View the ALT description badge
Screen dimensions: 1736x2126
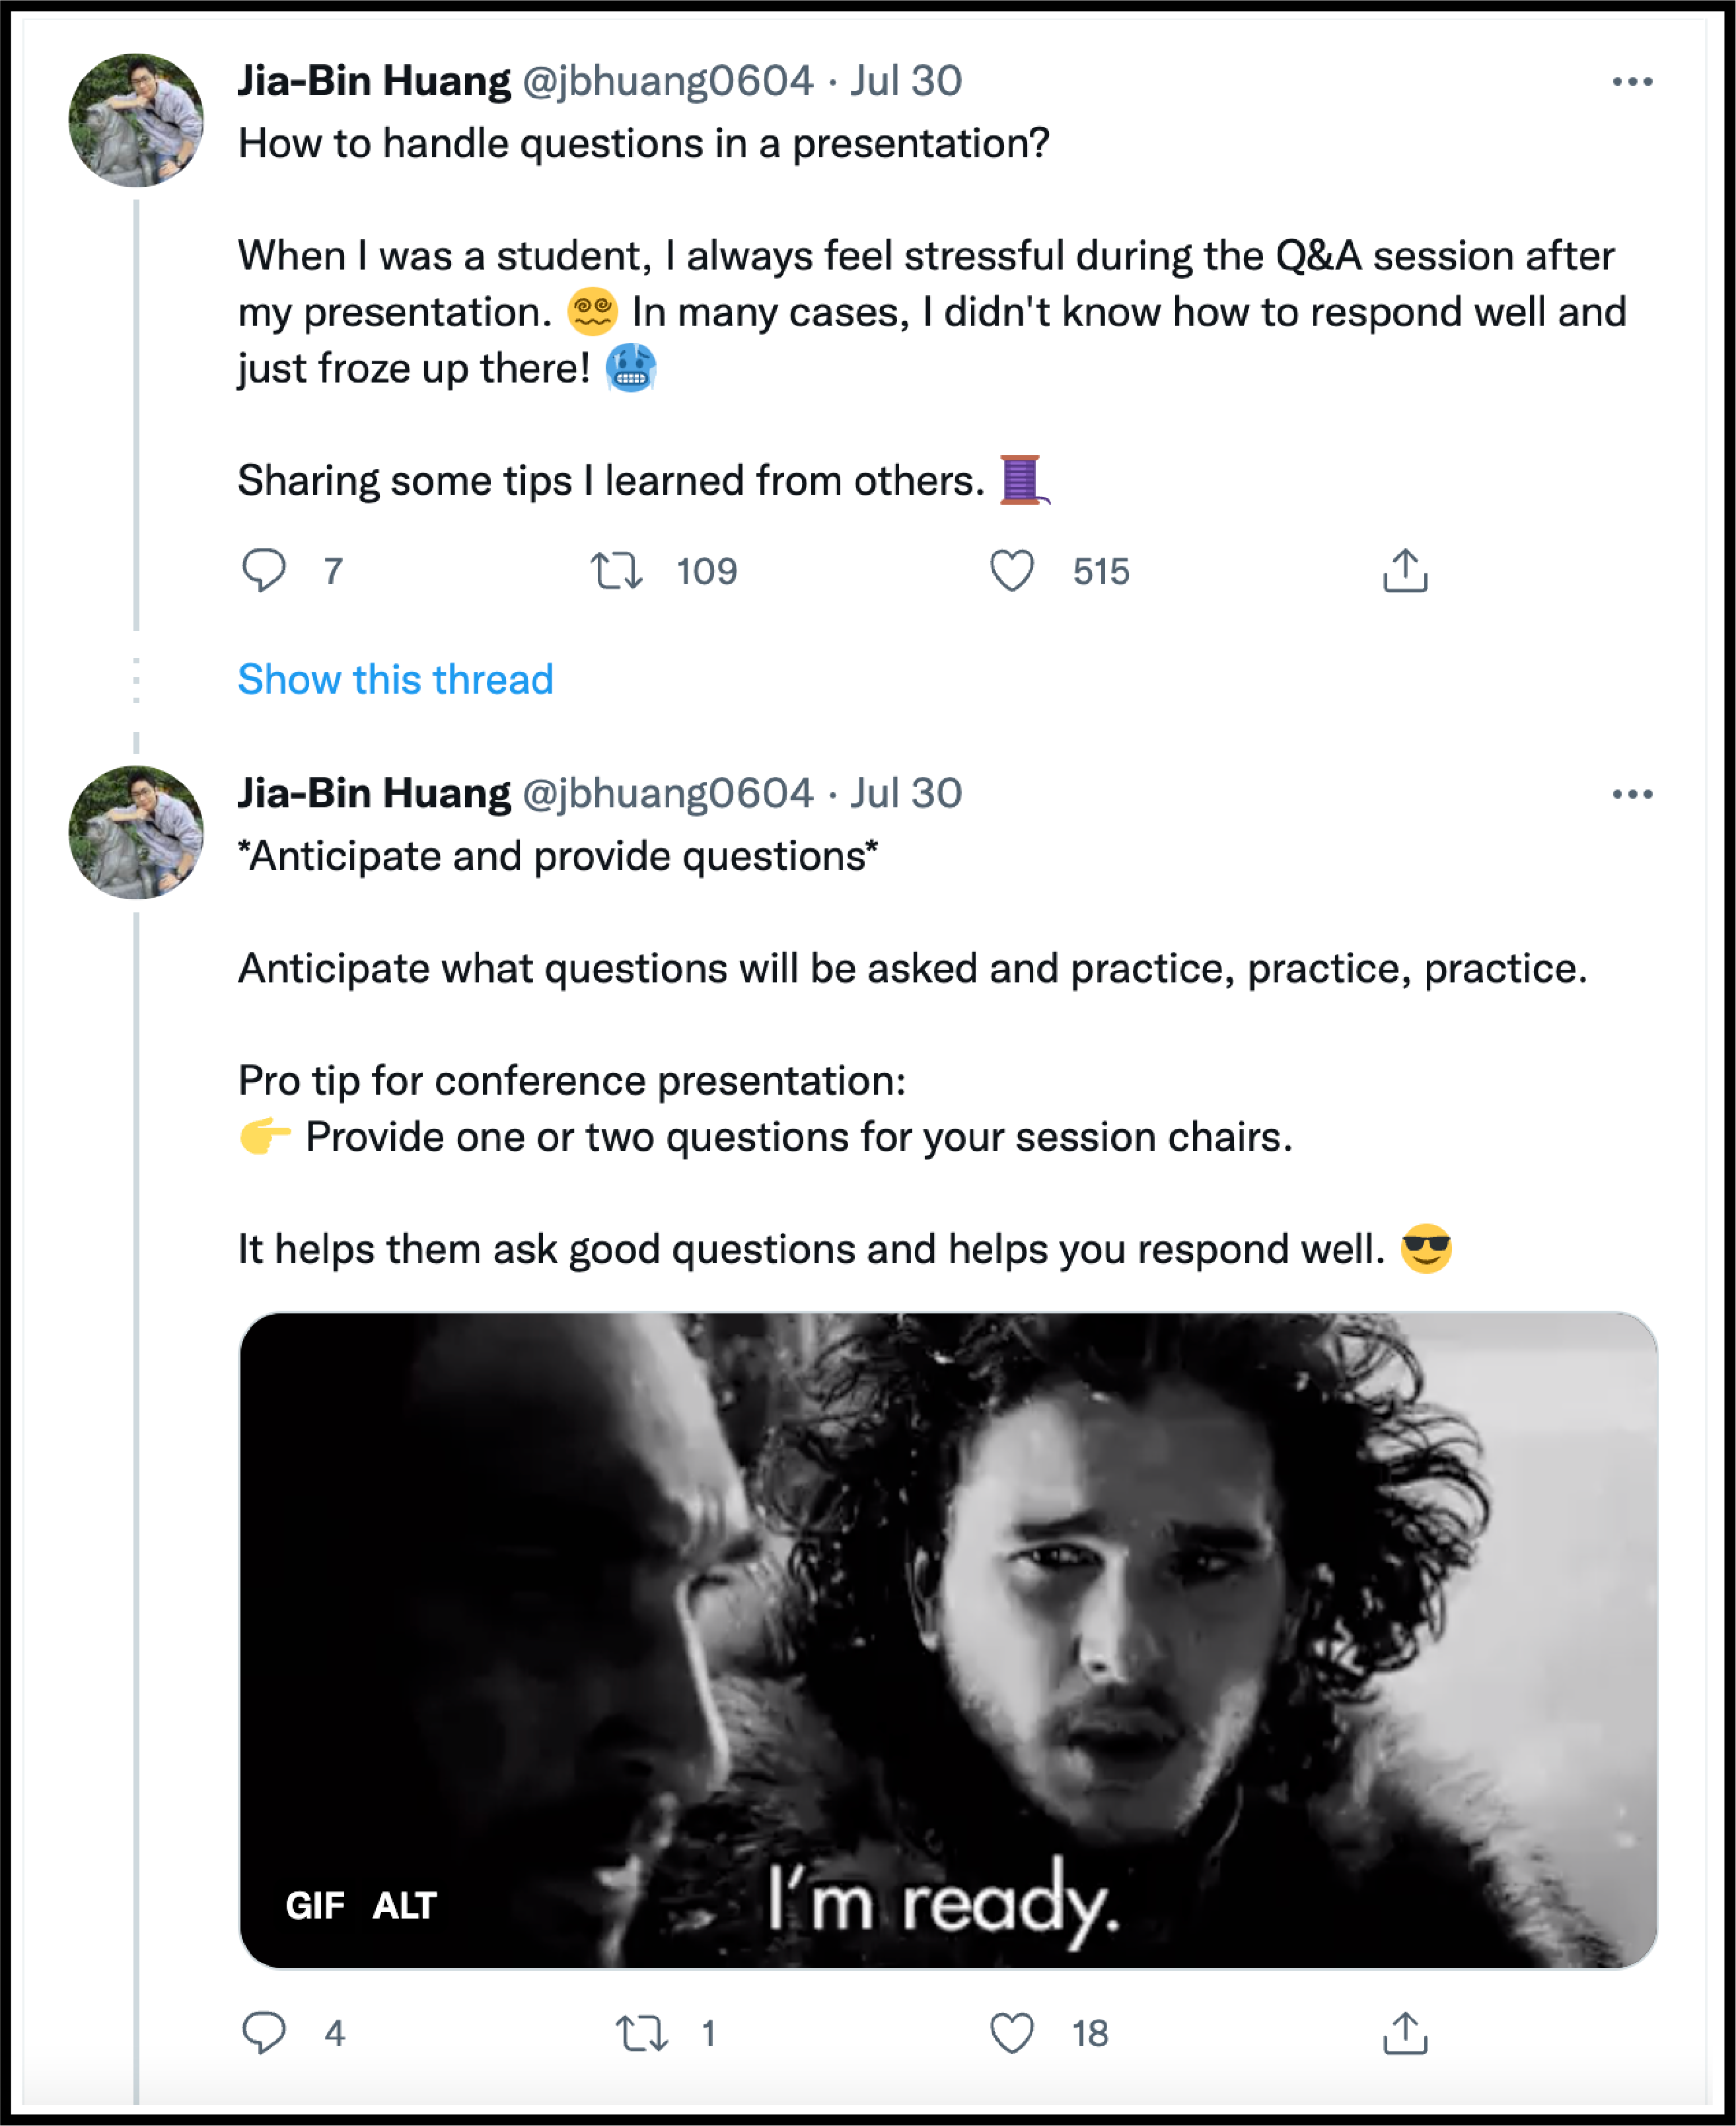click(x=405, y=1906)
